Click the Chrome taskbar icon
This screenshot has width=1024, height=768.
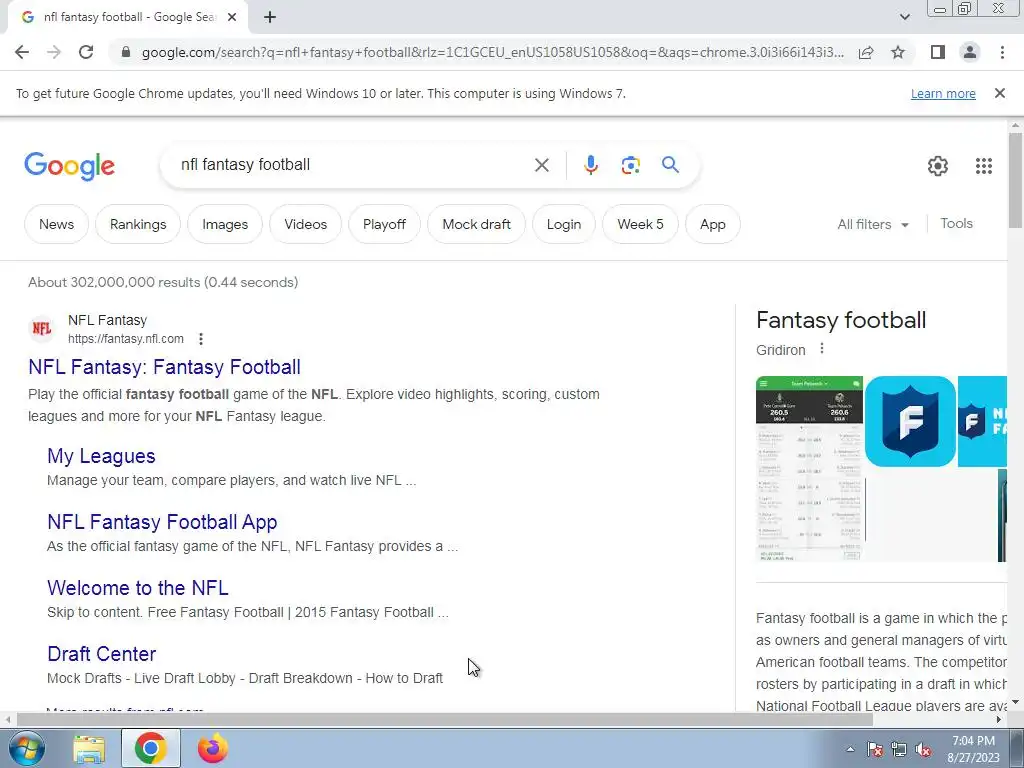coord(151,748)
